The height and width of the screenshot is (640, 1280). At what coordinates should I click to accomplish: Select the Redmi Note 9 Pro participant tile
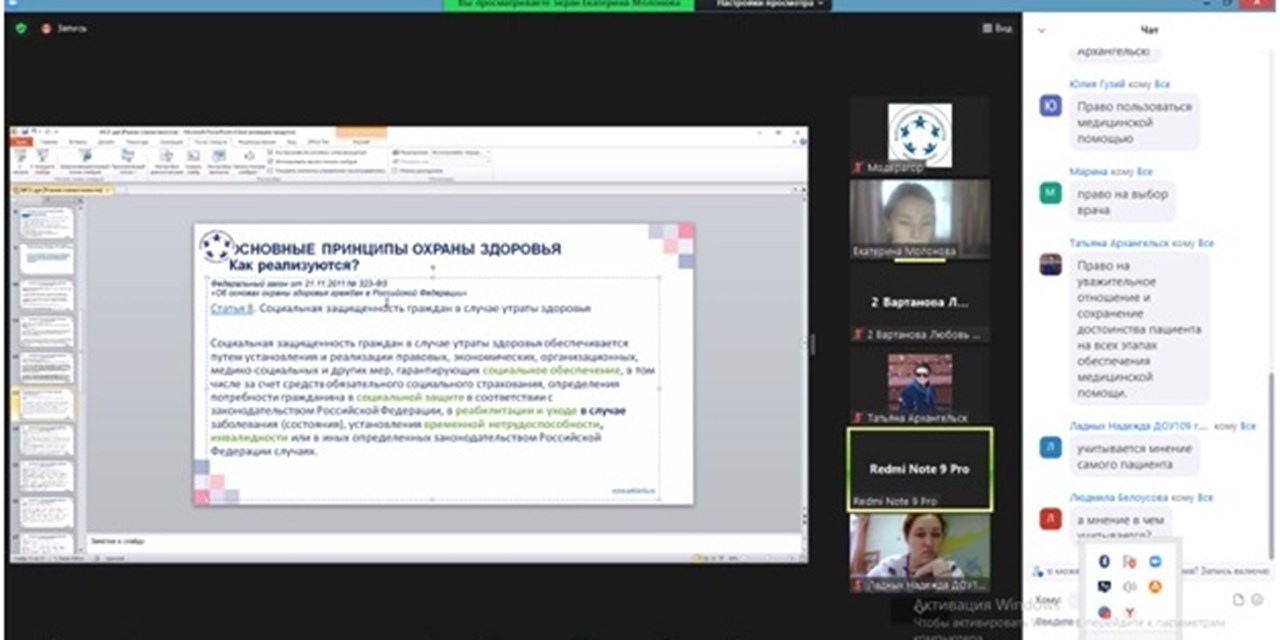(x=919, y=469)
